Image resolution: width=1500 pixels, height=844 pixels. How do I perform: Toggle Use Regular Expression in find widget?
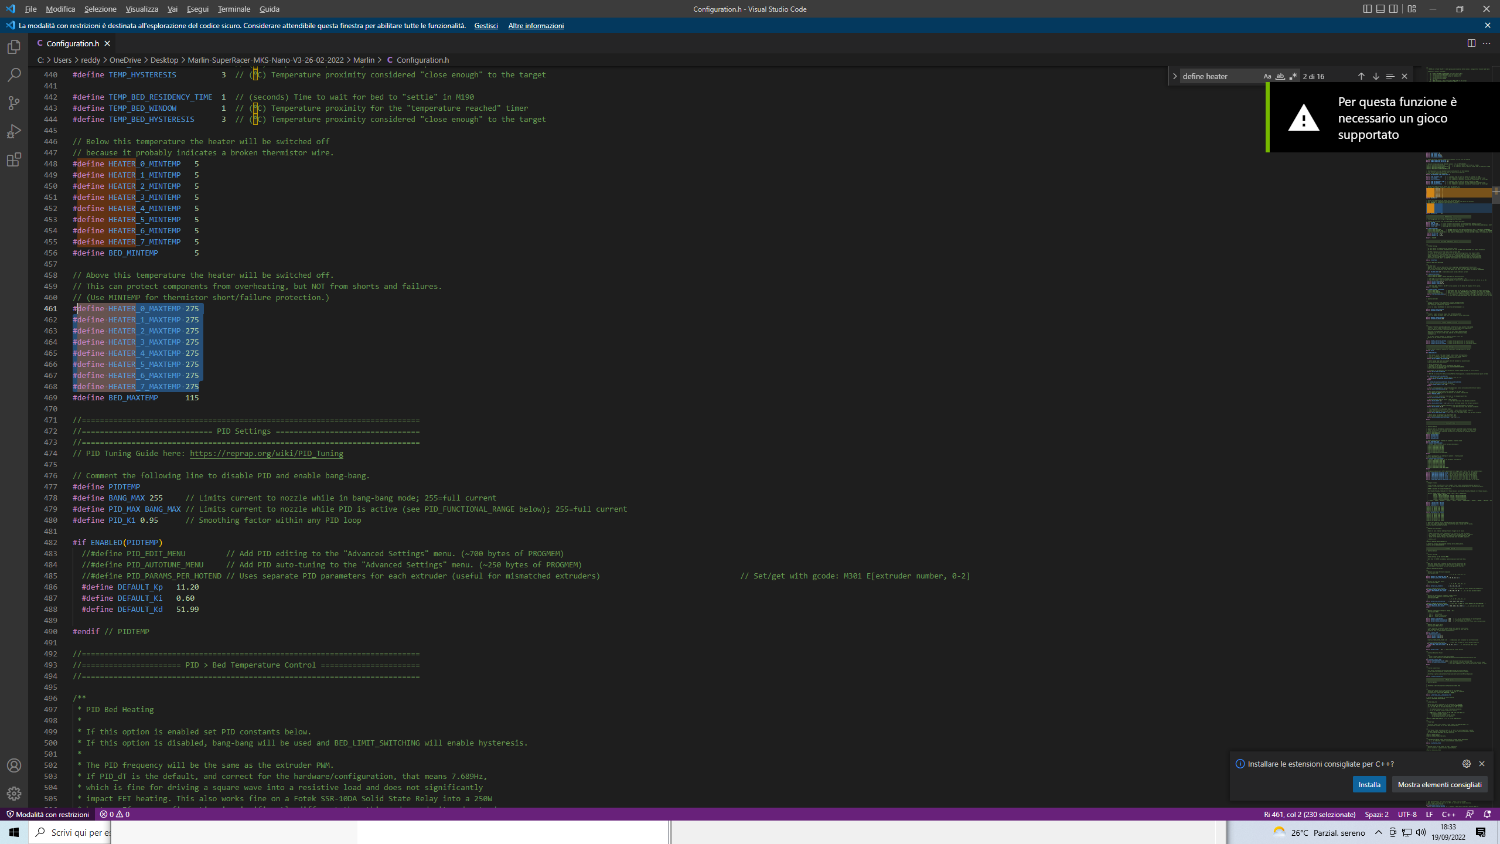click(x=1292, y=76)
